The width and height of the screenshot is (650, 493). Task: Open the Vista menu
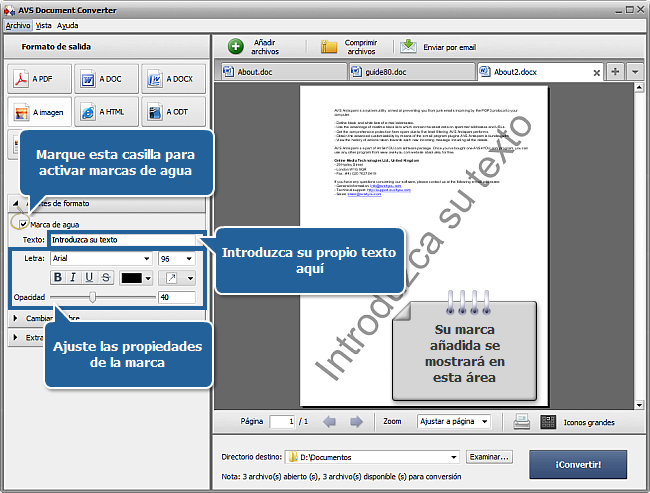(x=44, y=25)
